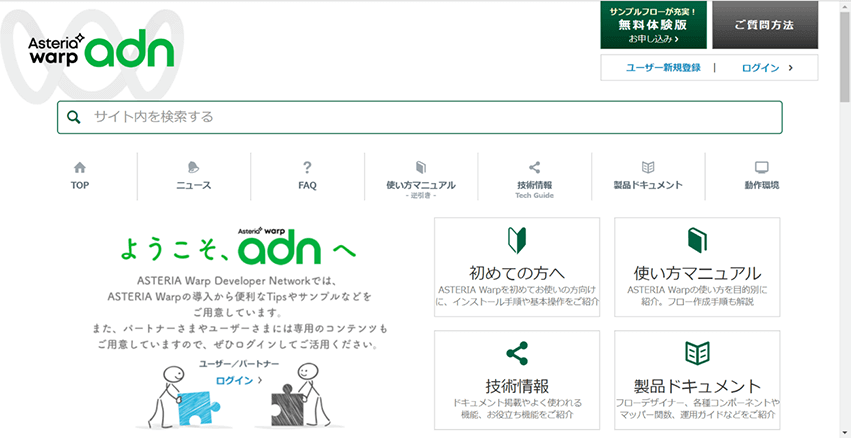The height and width of the screenshot is (438, 851).
Task: Click ユーザー新規登録 link
Action: coord(663,68)
